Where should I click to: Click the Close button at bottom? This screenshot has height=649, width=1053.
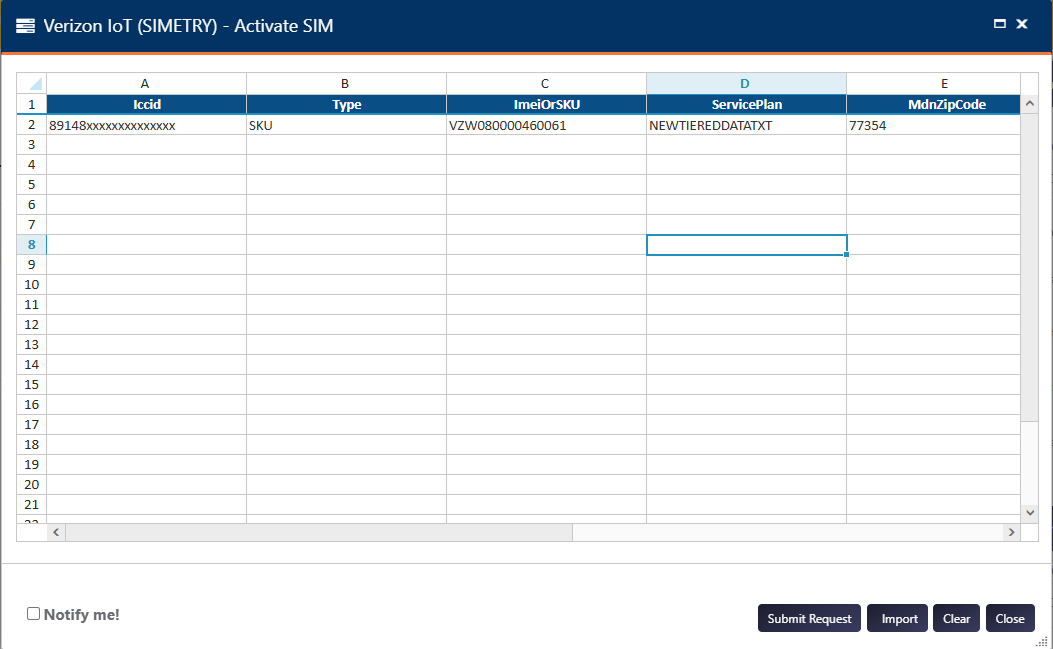(x=1010, y=619)
